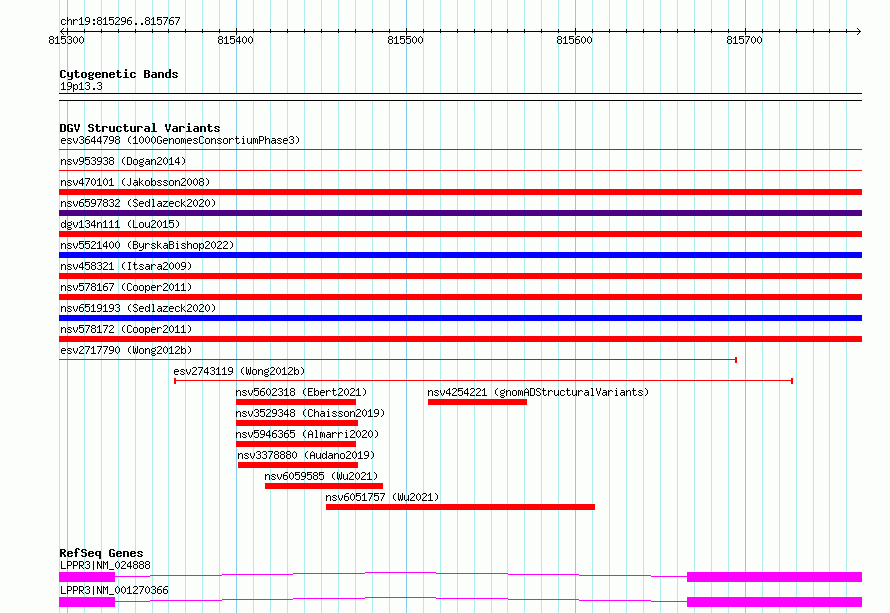Click the right arrowhead of the ruler
This screenshot has height=613, width=890.
coord(858,31)
